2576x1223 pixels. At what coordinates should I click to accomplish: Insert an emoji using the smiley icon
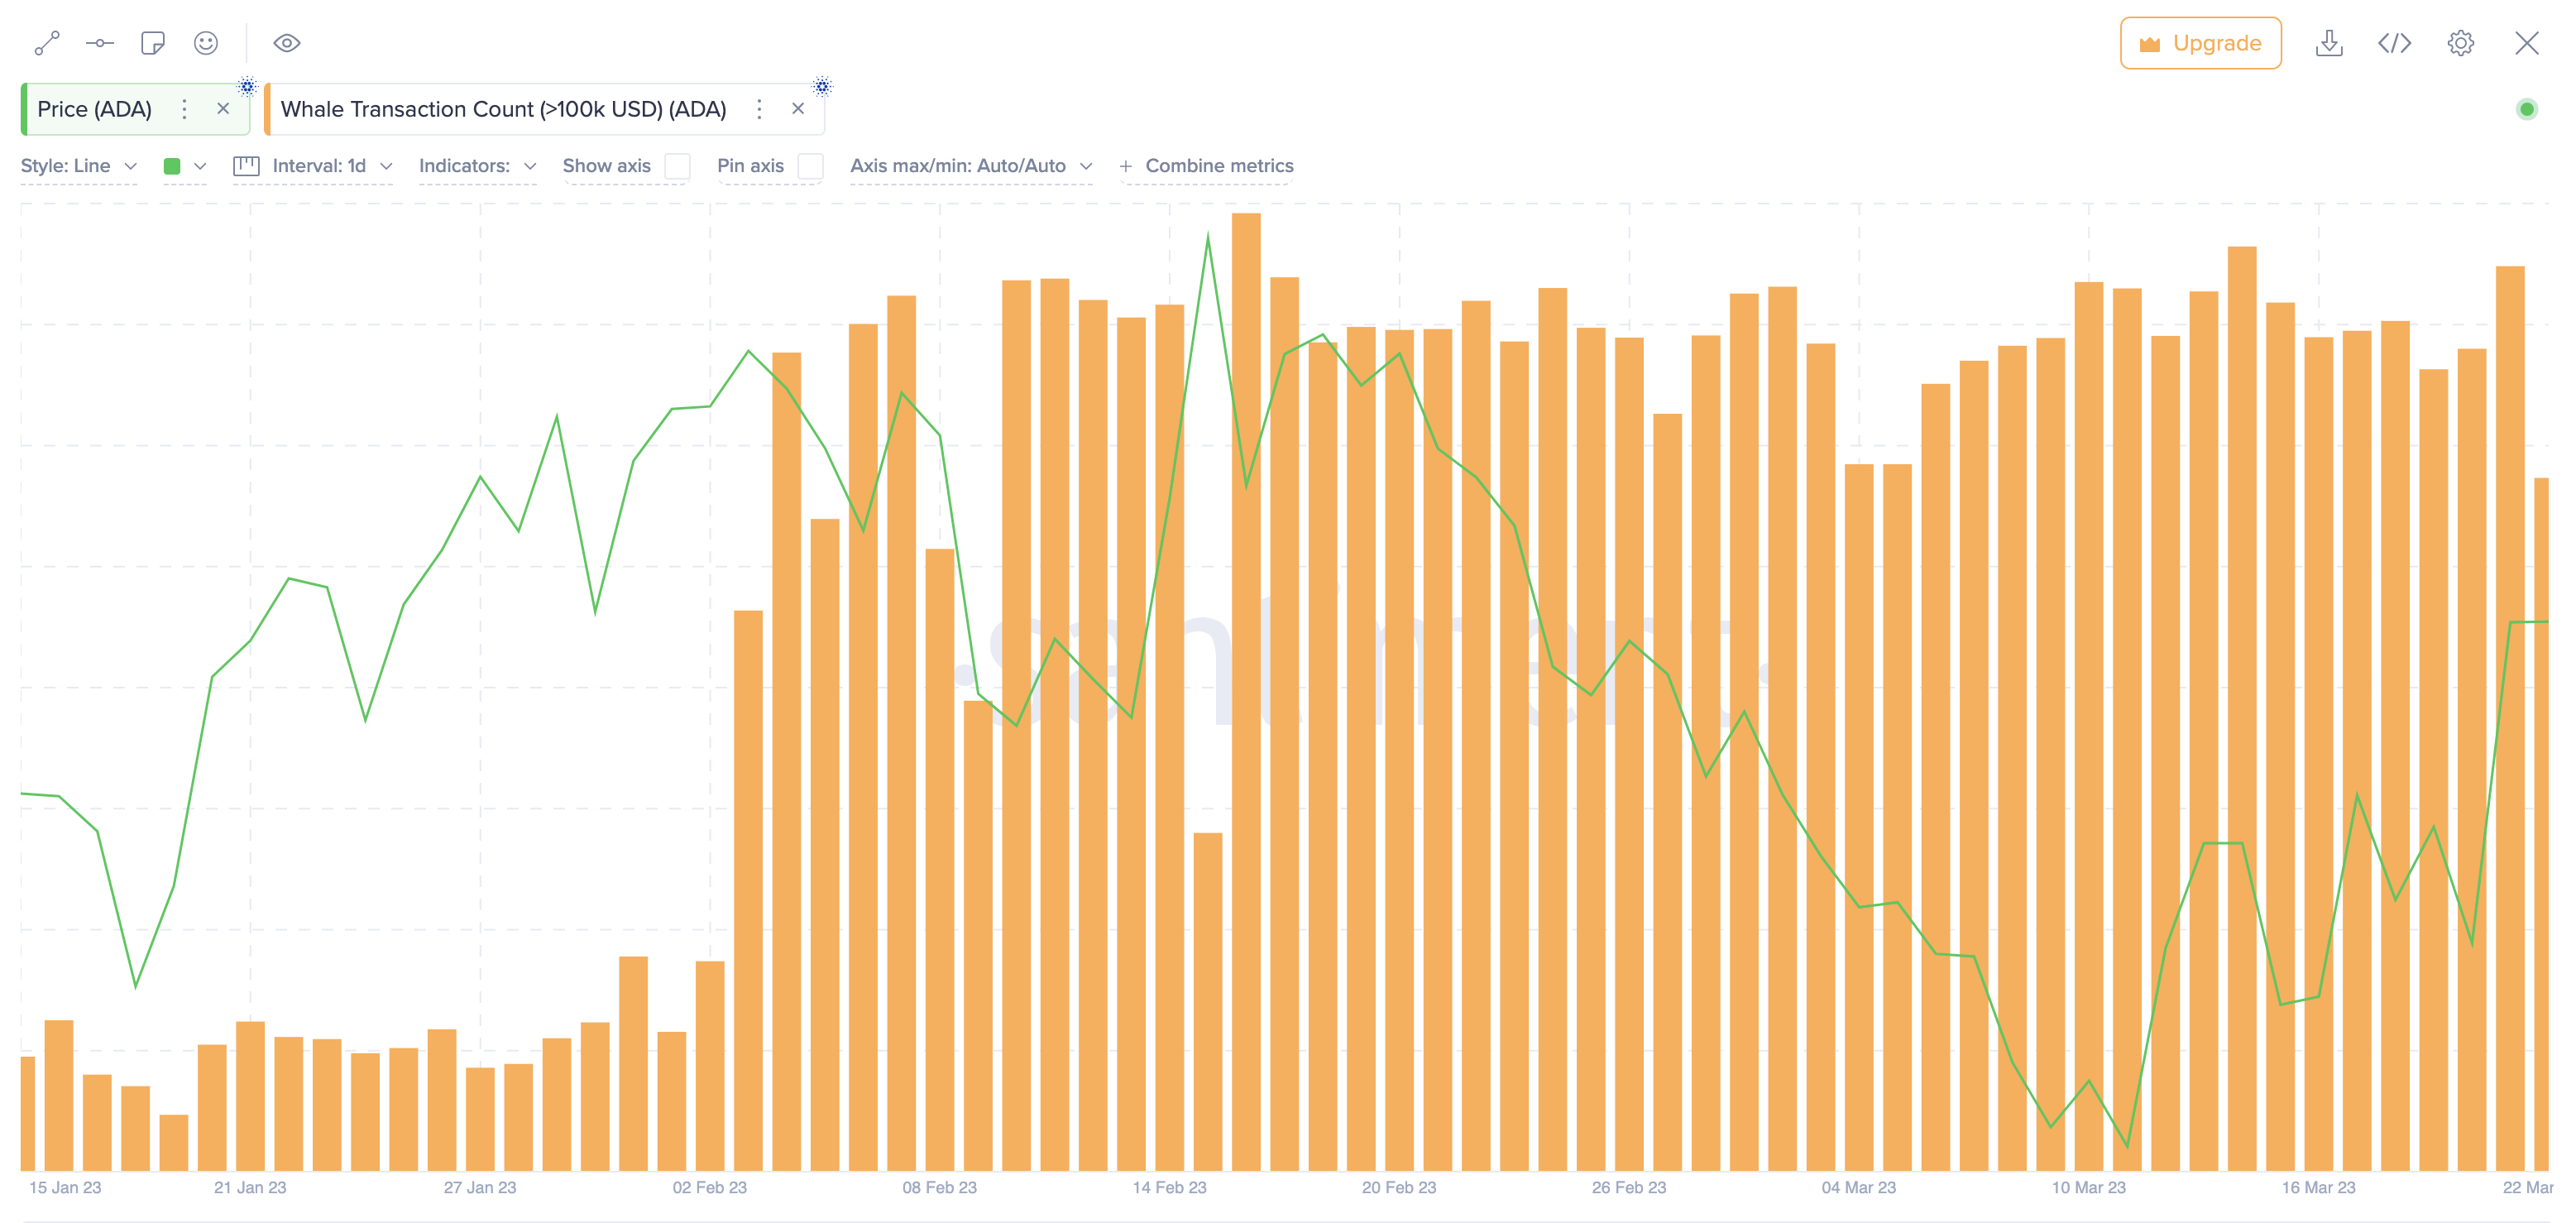click(205, 42)
